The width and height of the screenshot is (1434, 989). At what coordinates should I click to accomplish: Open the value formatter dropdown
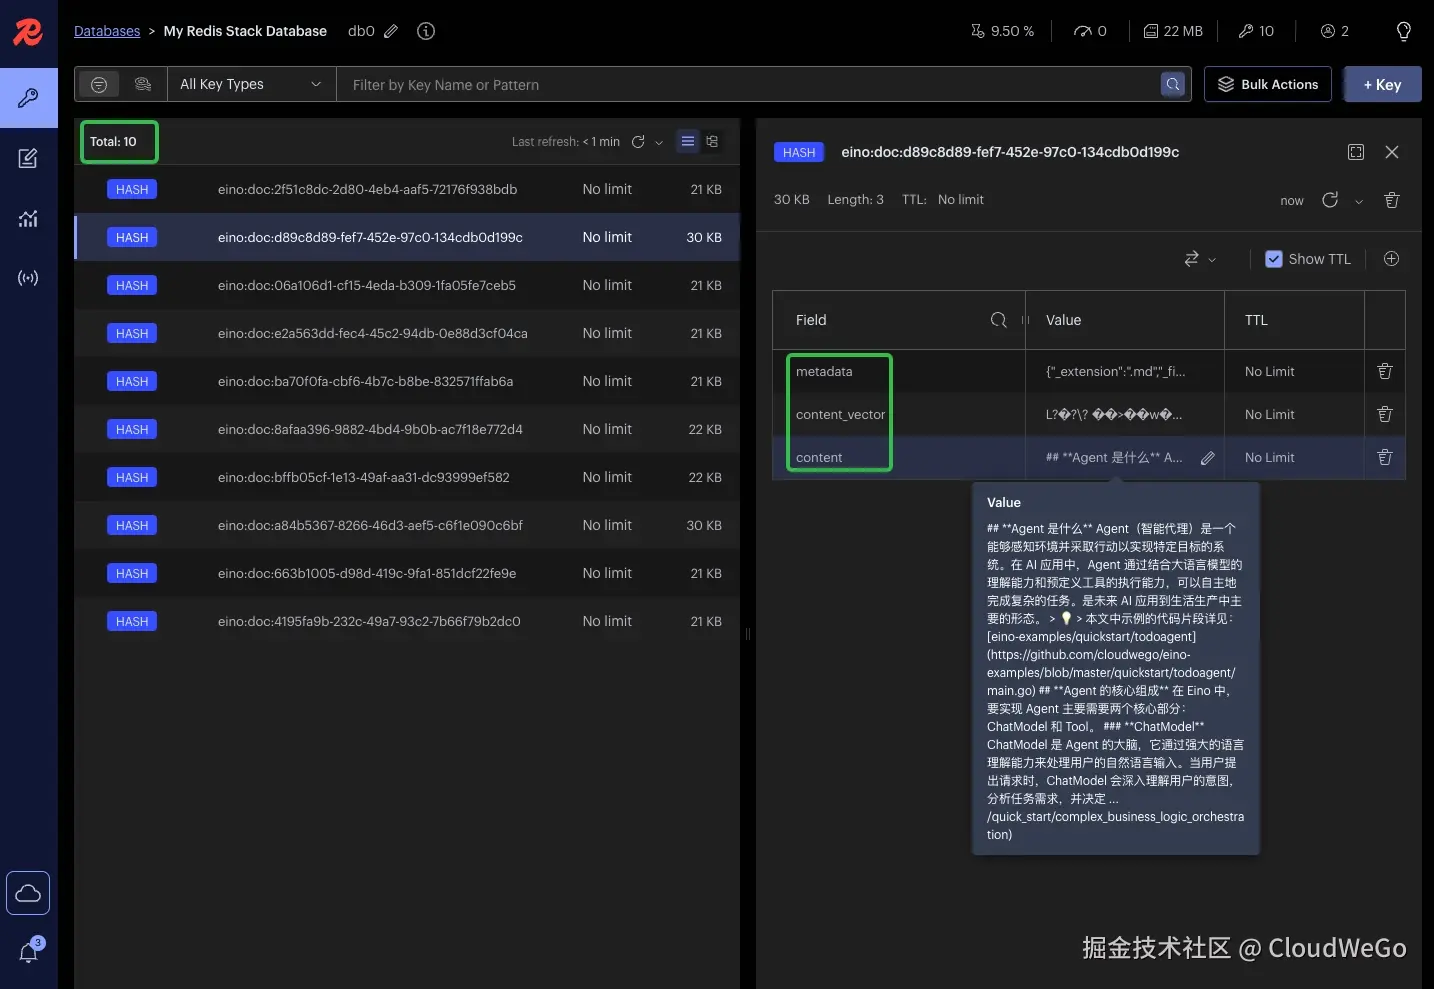(x=1200, y=259)
